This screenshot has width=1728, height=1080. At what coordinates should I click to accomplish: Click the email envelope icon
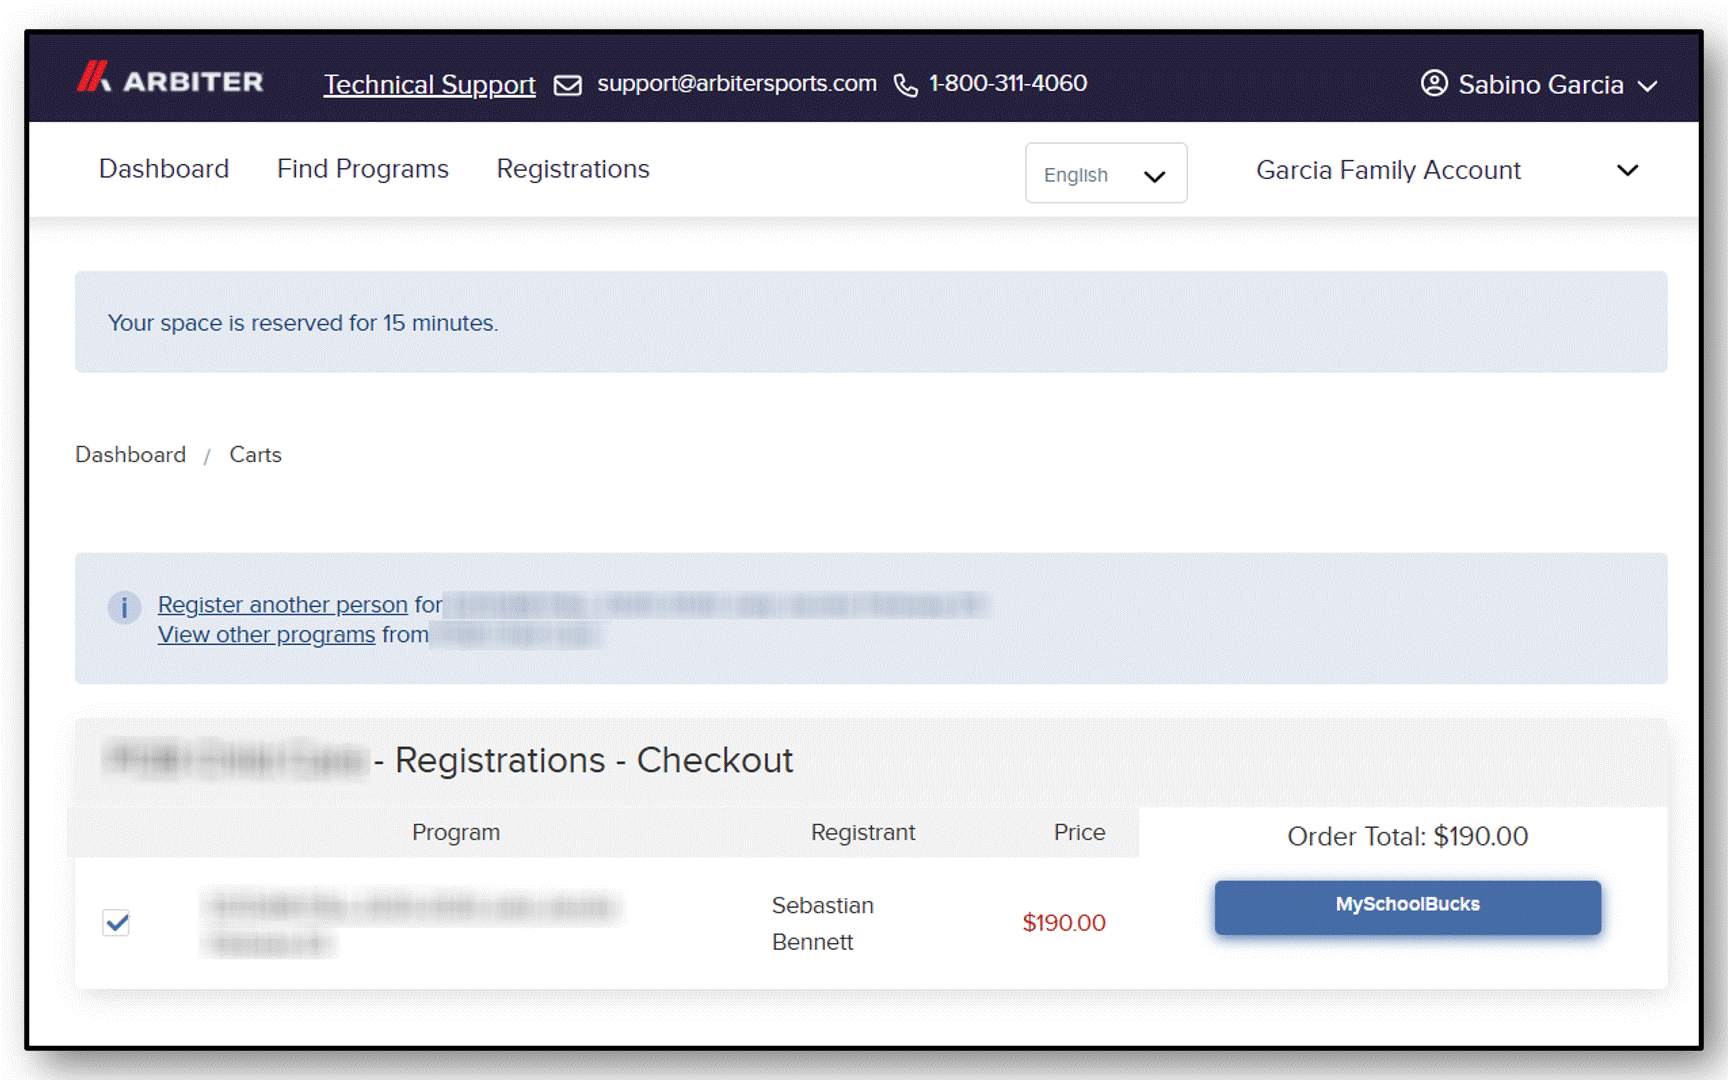[x=568, y=85]
